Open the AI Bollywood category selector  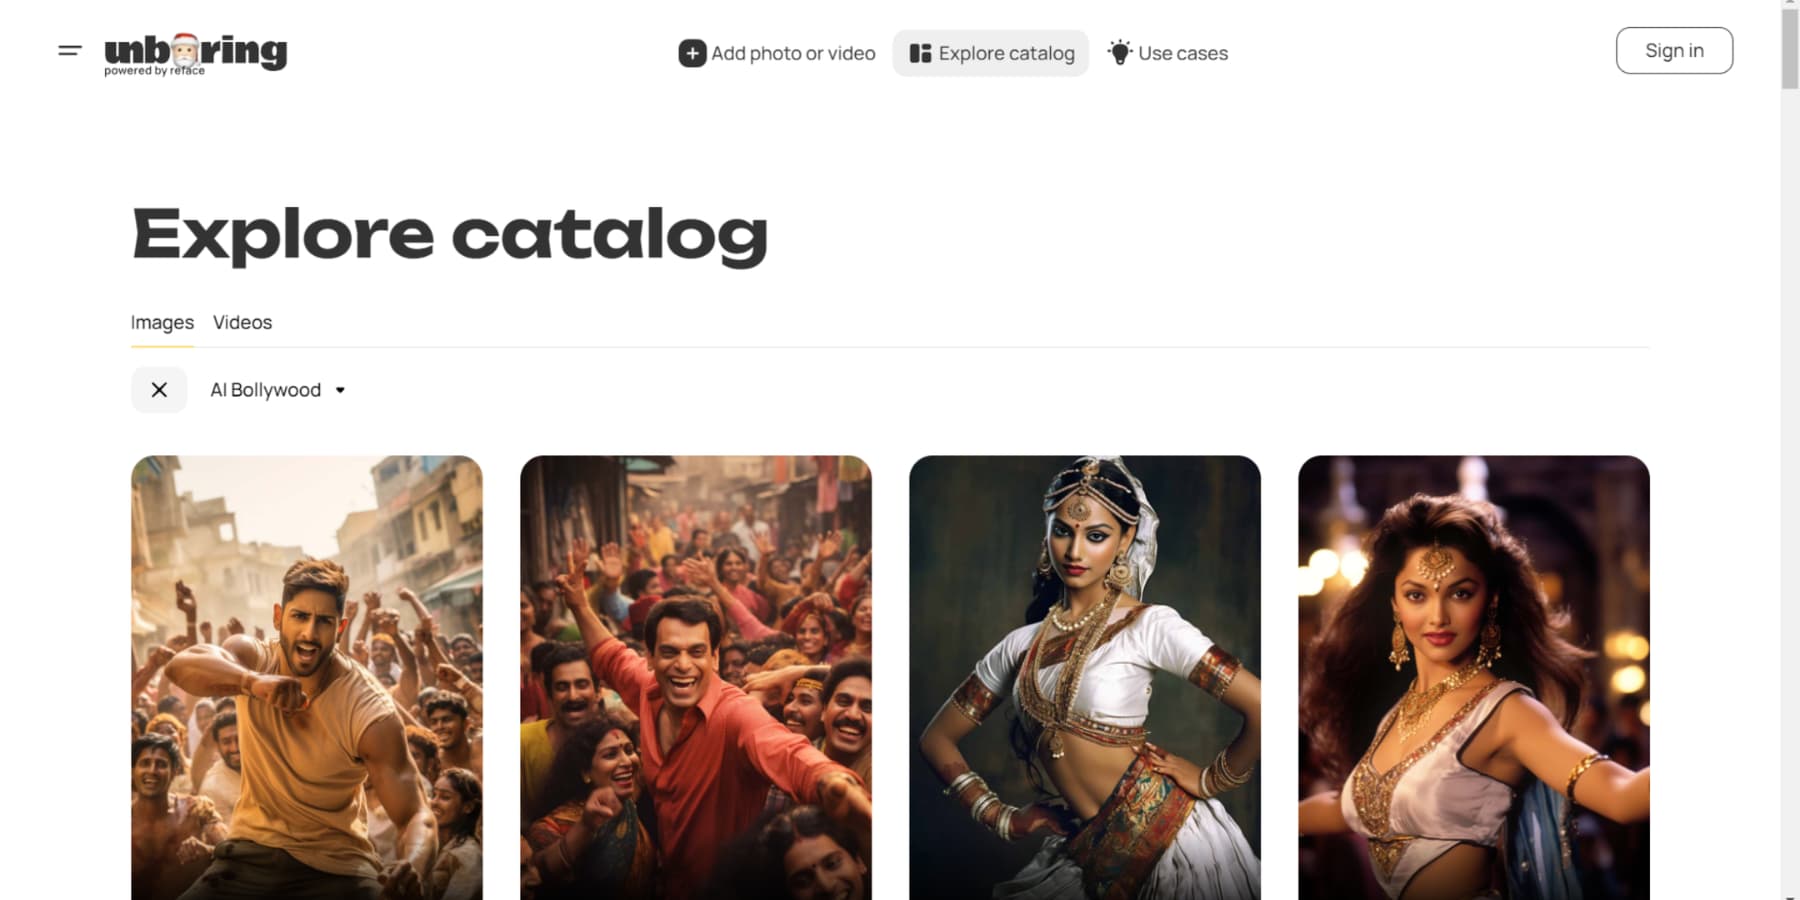point(277,390)
